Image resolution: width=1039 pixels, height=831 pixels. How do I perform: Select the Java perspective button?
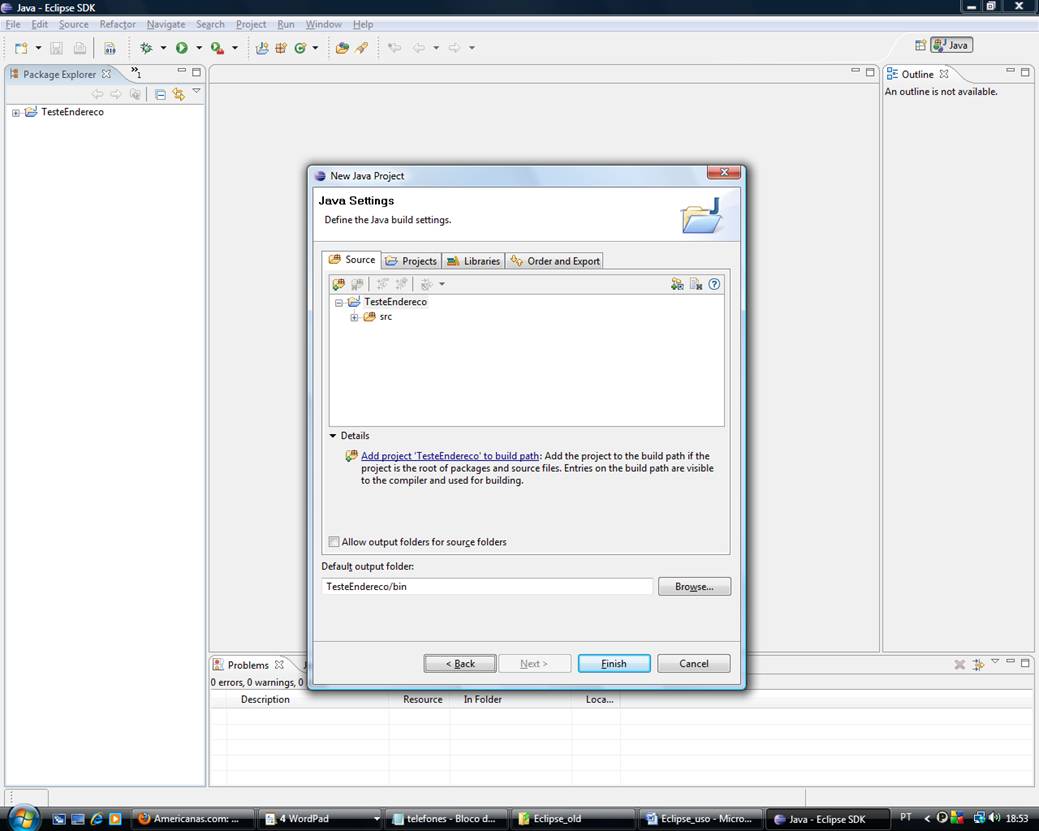coord(952,45)
